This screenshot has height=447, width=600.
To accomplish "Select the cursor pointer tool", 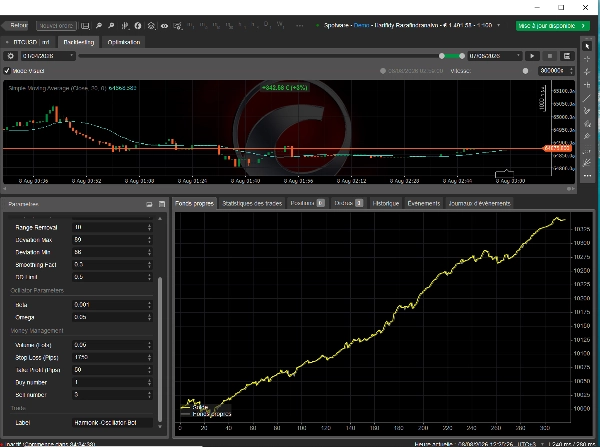I will point(587,46).
